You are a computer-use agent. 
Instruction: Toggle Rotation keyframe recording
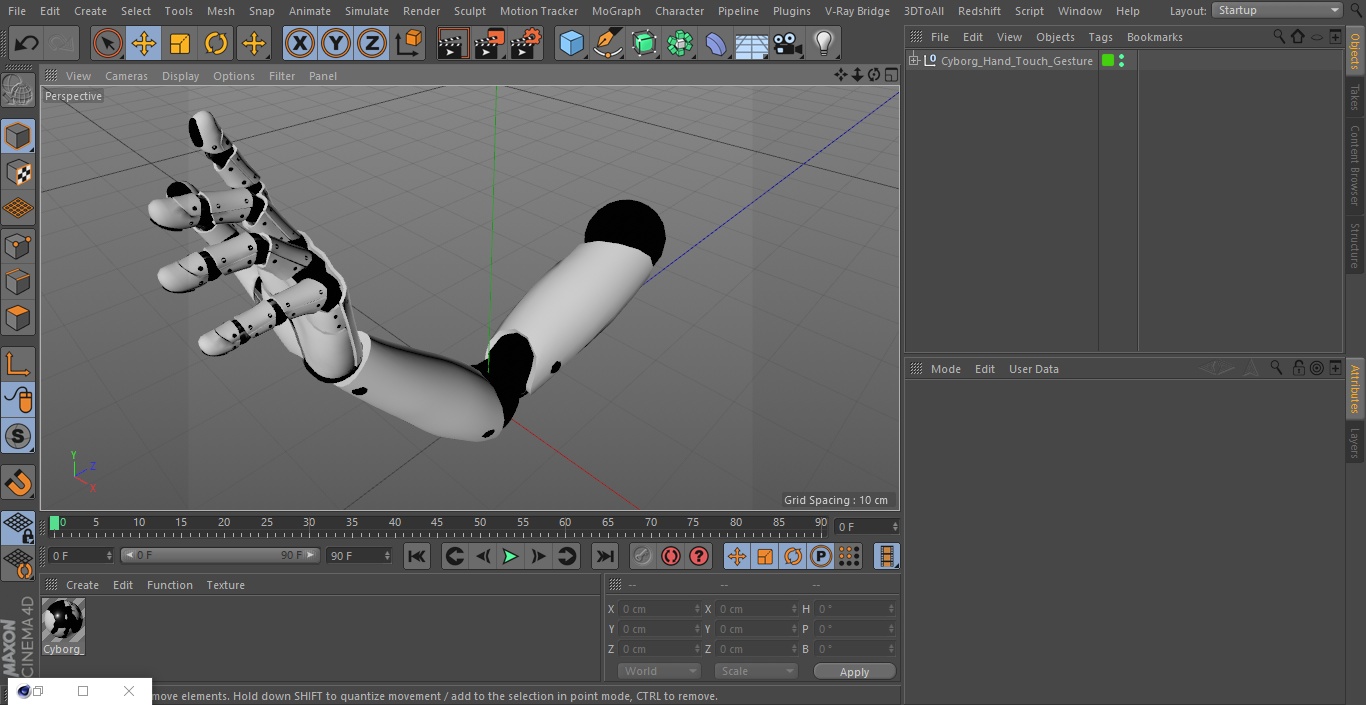pos(793,556)
